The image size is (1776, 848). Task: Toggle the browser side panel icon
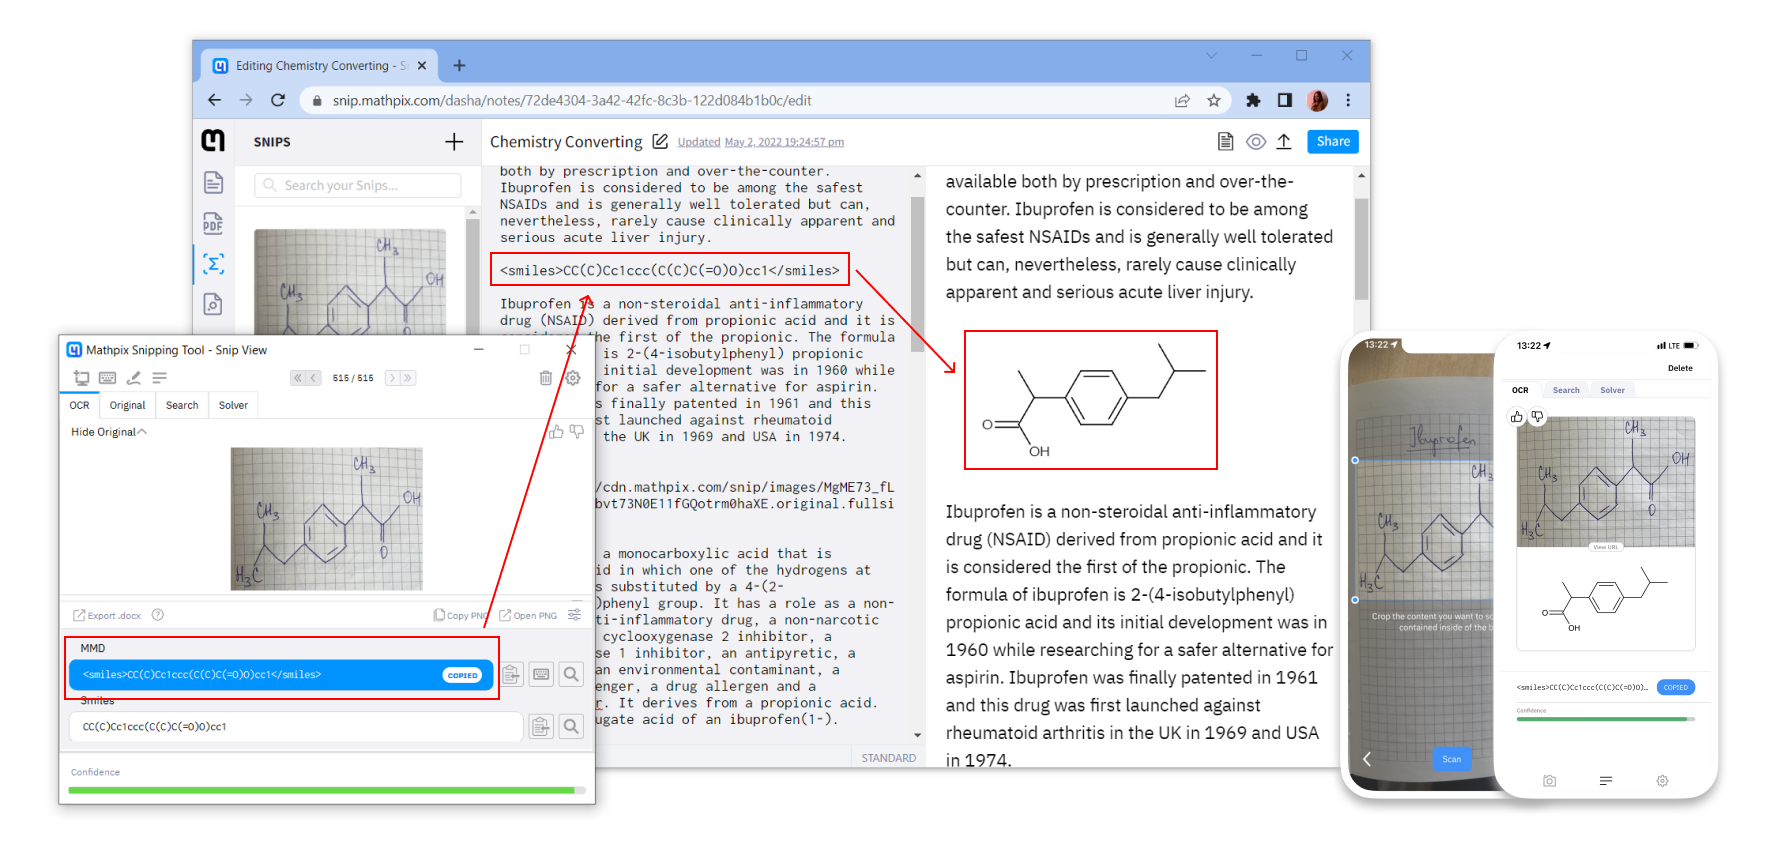1285,100
